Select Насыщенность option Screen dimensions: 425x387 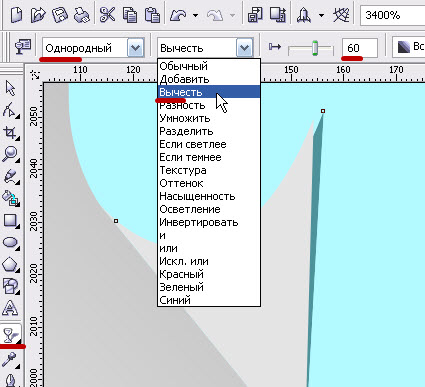pyautogui.click(x=209, y=196)
